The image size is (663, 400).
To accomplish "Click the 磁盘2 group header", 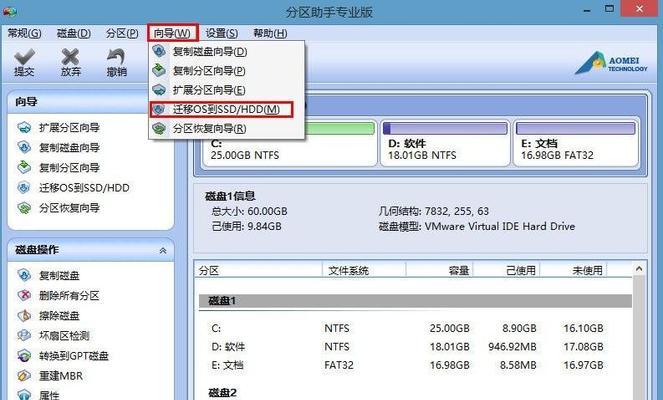I will 223,393.
